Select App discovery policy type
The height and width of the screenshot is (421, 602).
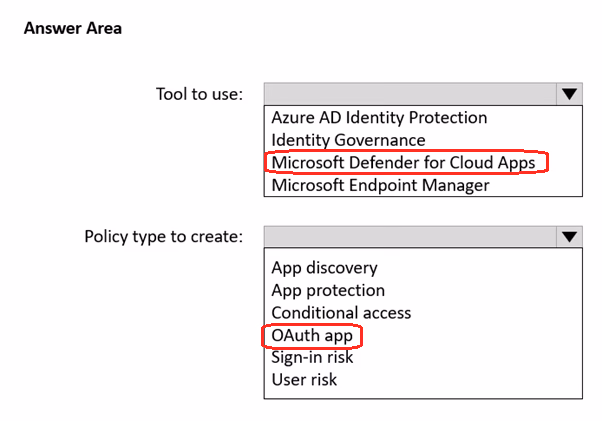[324, 268]
